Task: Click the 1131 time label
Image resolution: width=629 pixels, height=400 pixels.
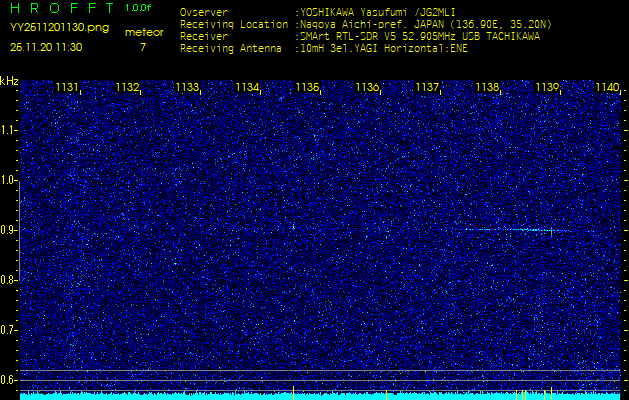Action: (67, 87)
